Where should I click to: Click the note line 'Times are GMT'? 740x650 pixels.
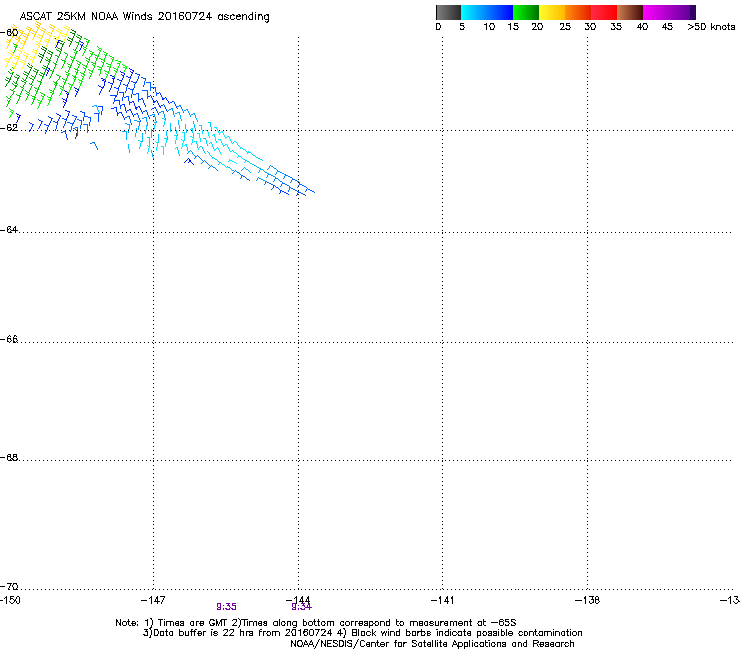tap(193, 623)
